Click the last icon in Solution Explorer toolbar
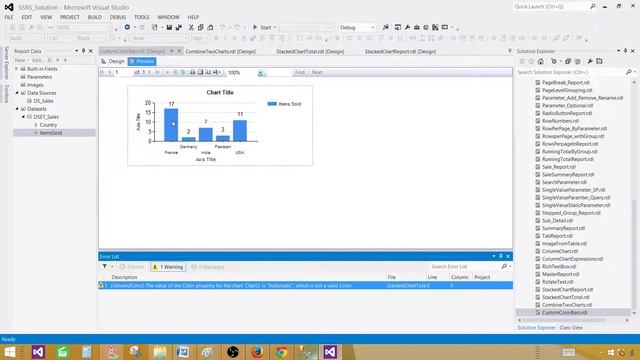 [599, 62]
